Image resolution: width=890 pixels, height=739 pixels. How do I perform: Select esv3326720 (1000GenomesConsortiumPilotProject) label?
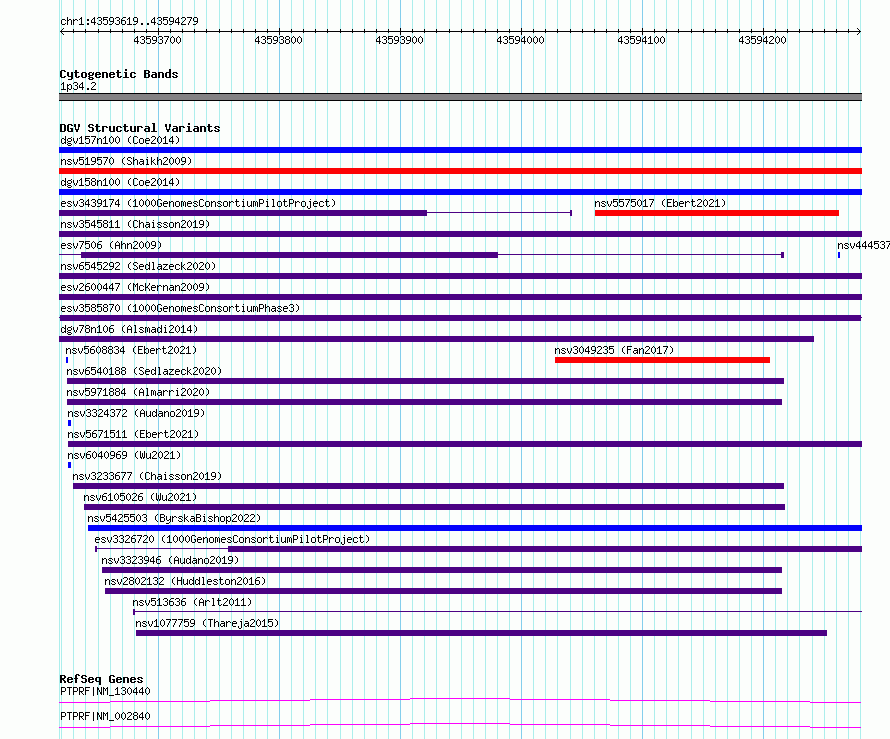coord(232,539)
